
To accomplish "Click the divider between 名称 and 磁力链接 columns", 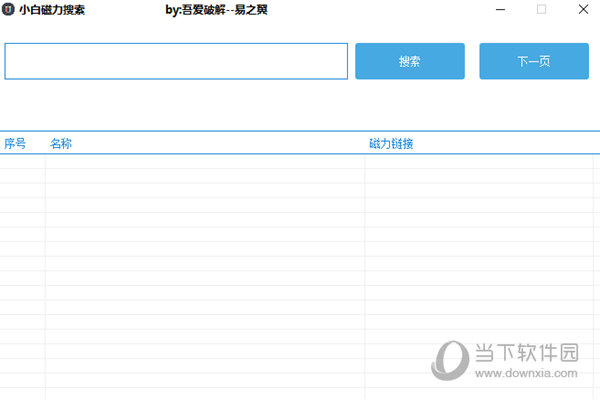I will (x=364, y=143).
